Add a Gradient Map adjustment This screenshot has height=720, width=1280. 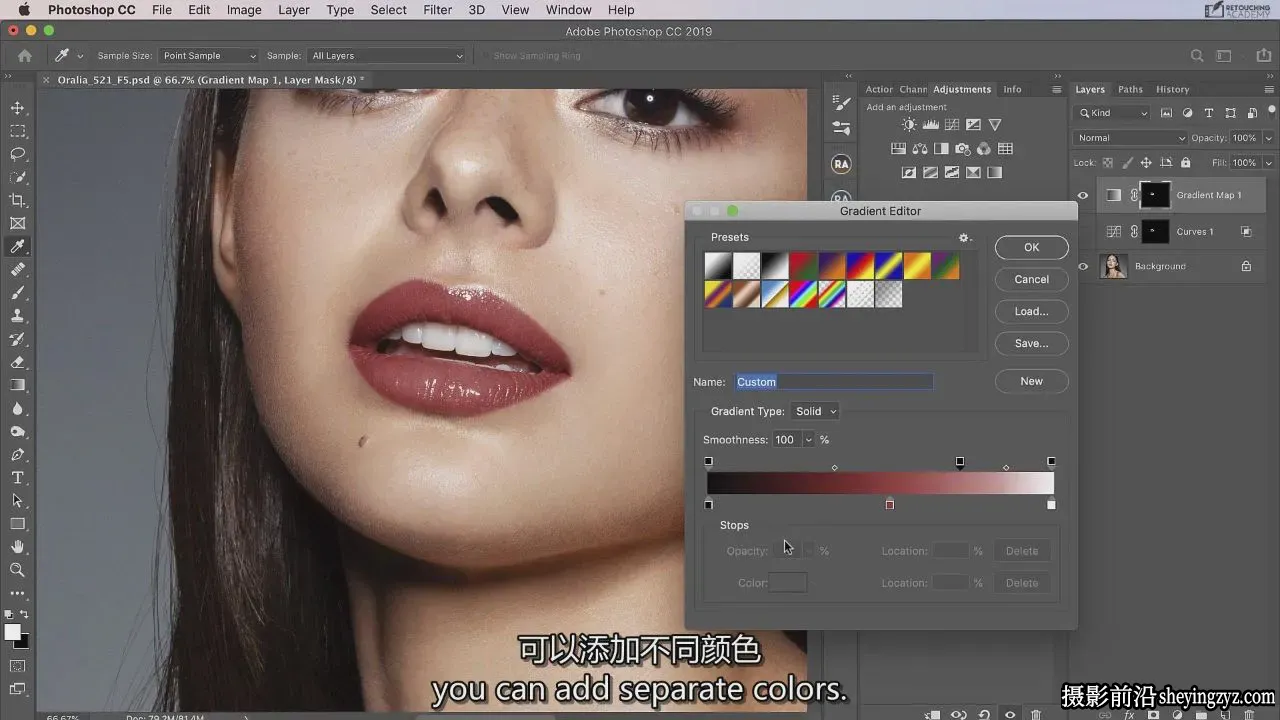pyautogui.click(x=995, y=172)
